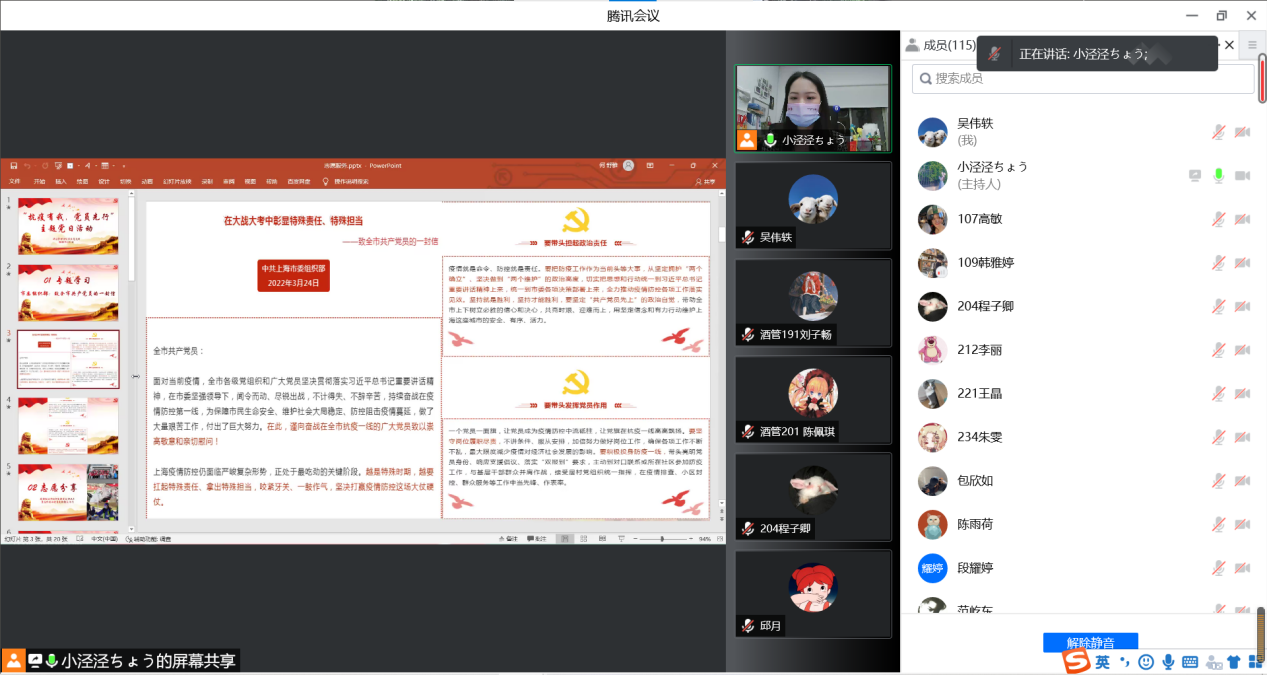Open the Quick Access Toolbar customize dropdown

pyautogui.click(x=123, y=165)
